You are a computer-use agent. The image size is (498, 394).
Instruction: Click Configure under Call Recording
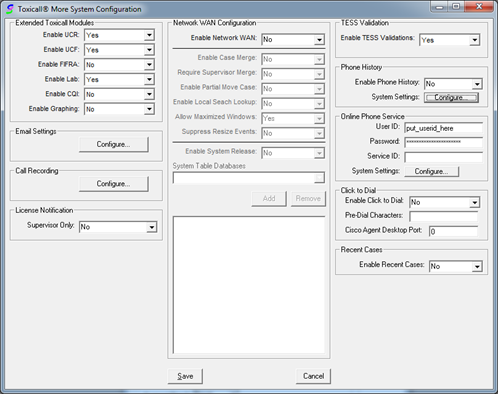point(114,184)
